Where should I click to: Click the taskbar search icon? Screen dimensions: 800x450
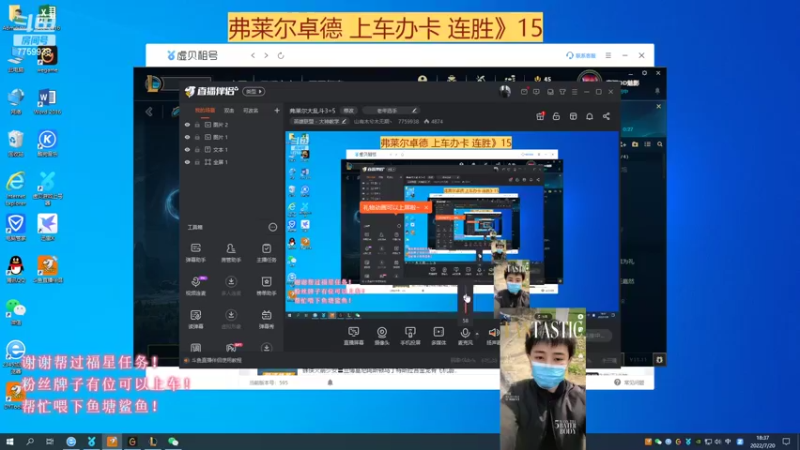30,441
